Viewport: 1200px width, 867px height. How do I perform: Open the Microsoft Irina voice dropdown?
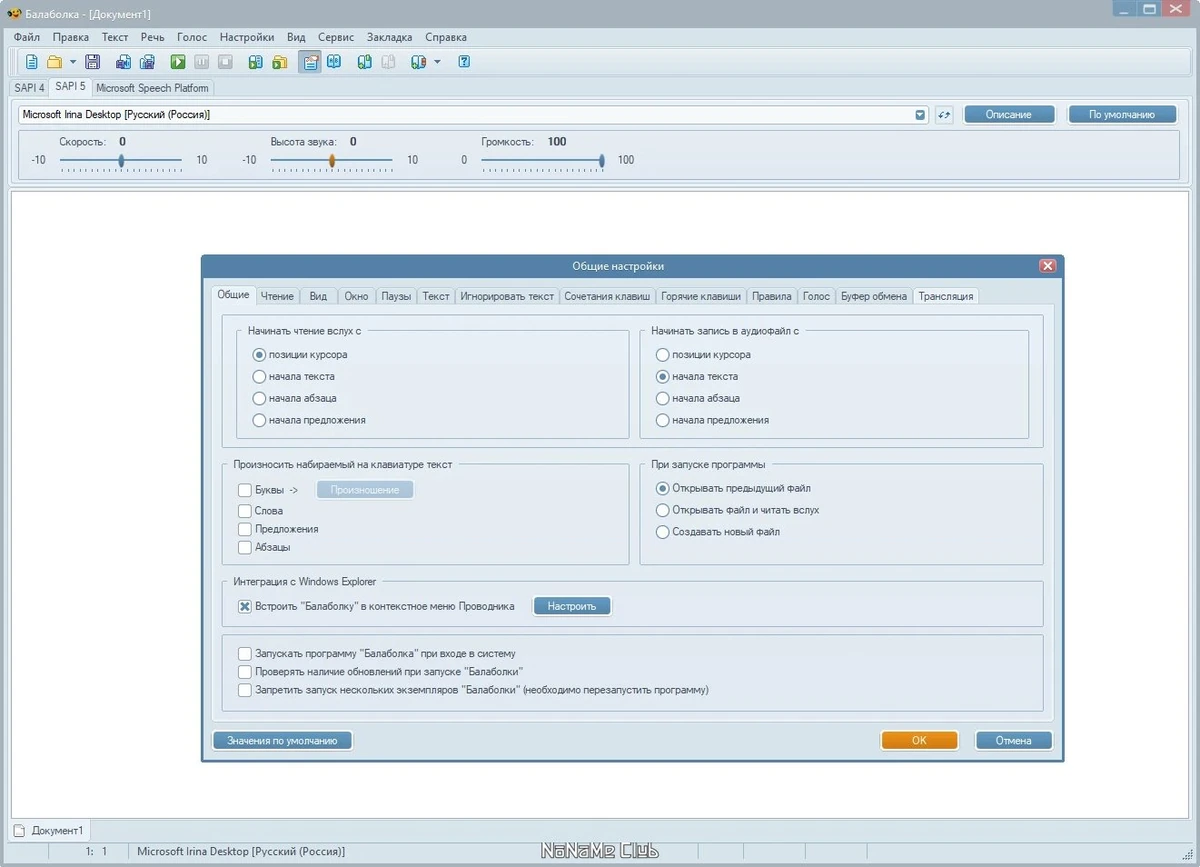921,115
